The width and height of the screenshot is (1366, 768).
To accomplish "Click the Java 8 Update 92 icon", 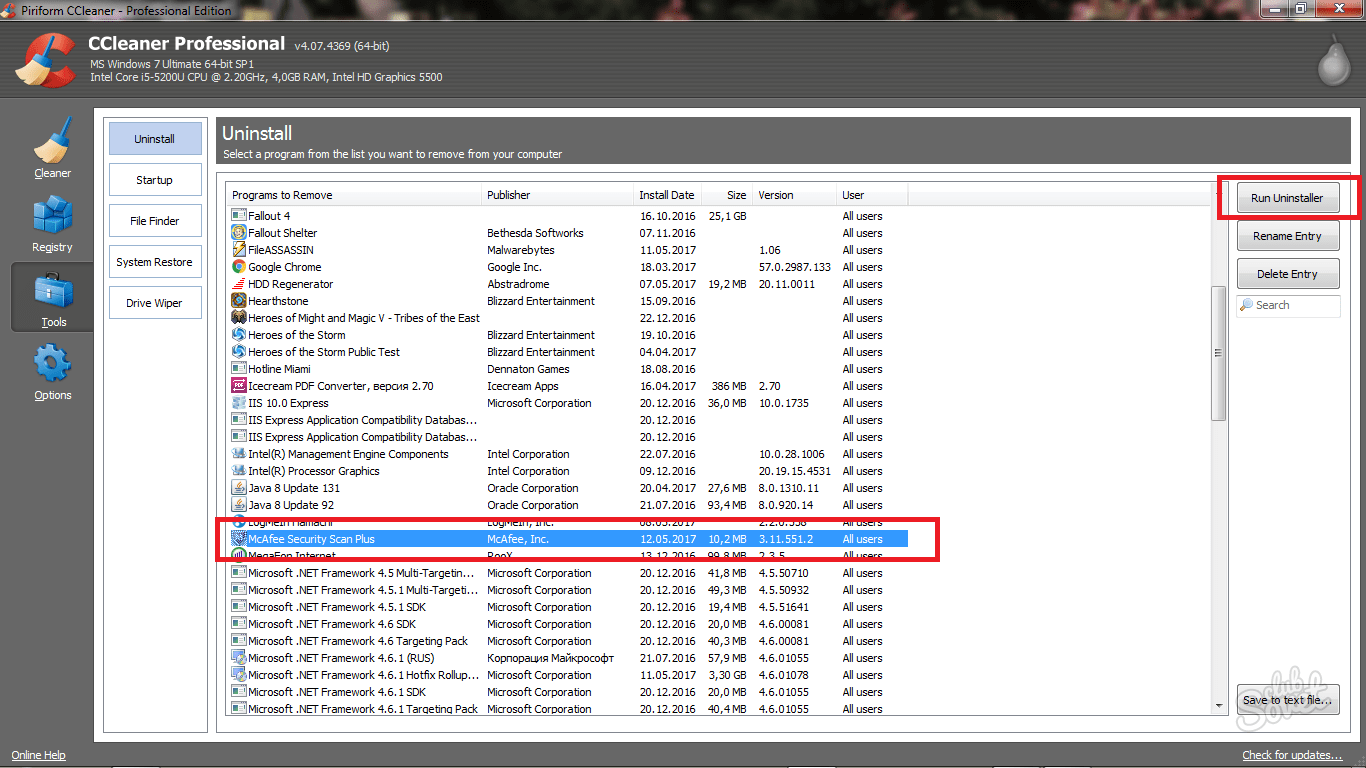I will coord(239,505).
